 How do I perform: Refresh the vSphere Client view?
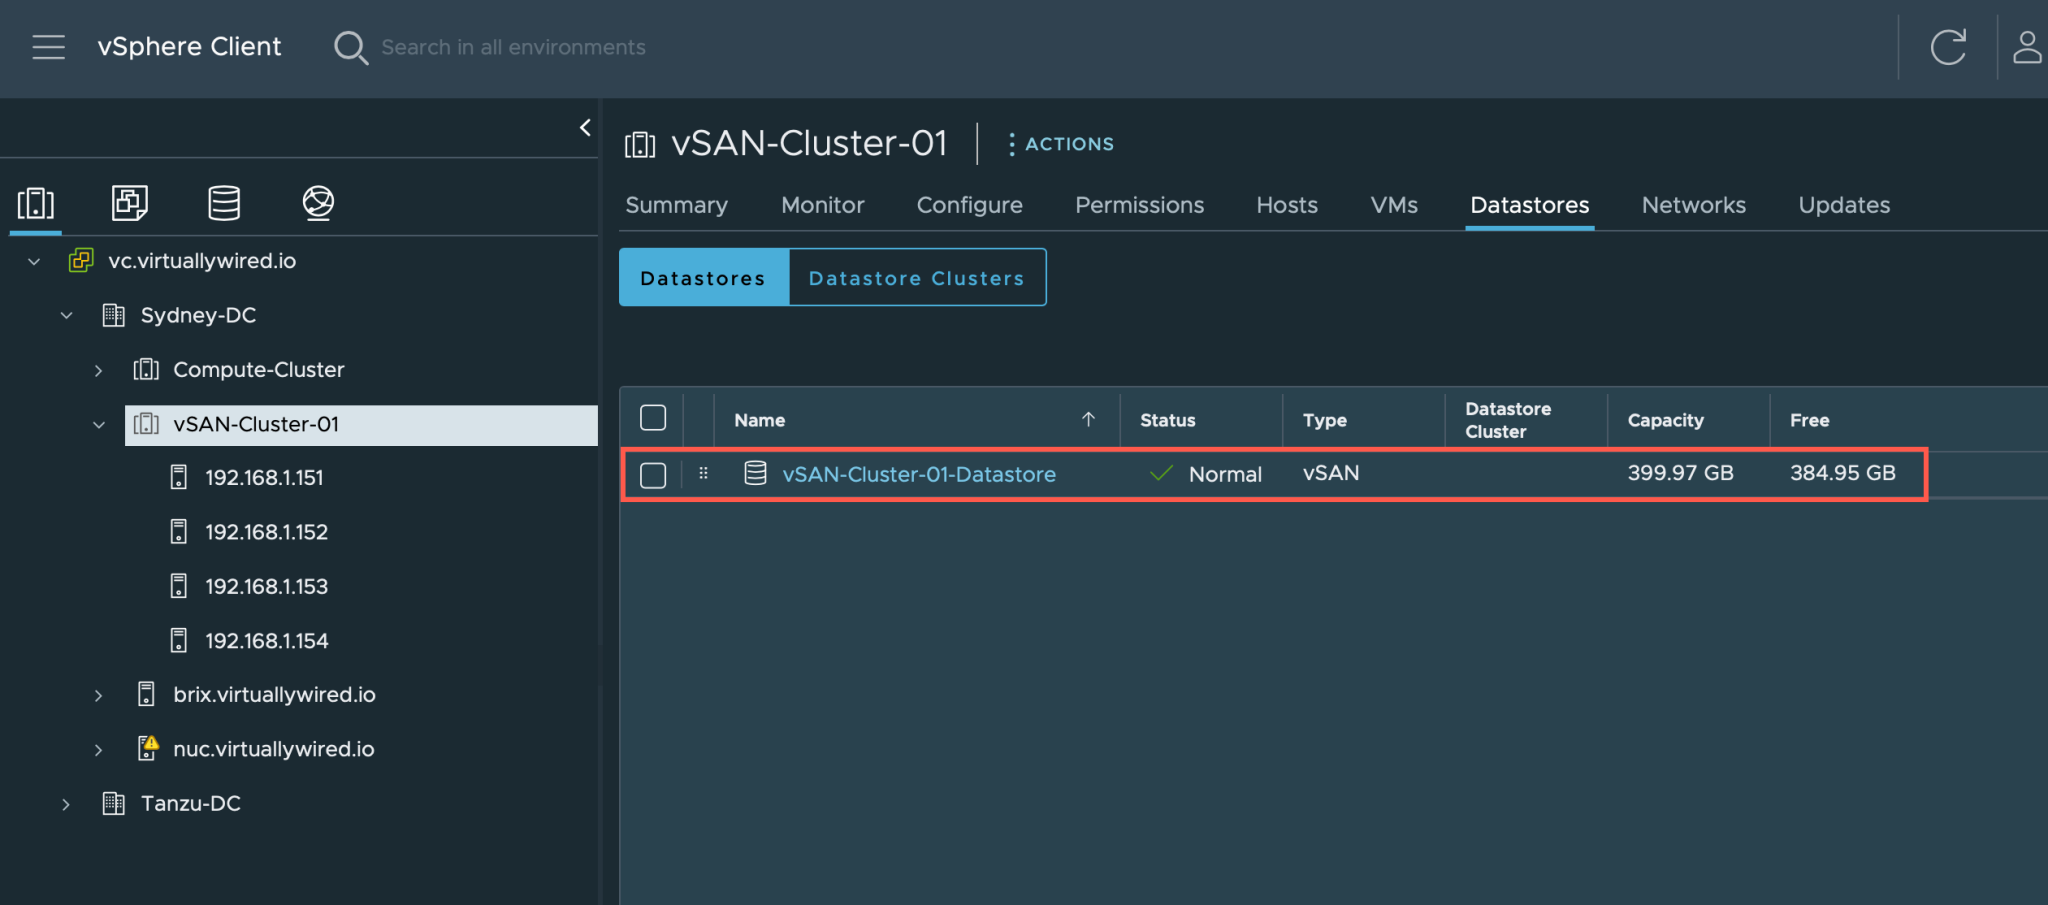[x=1947, y=47]
